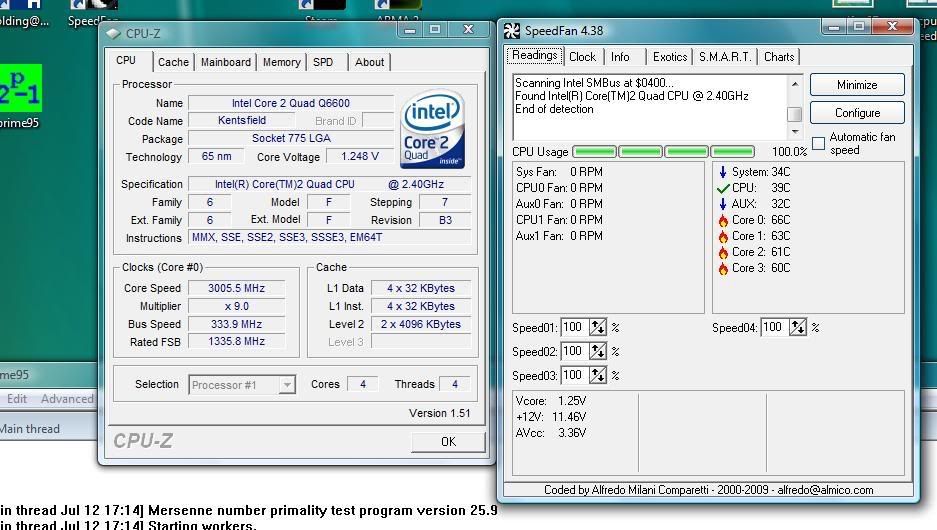Click the Bus Speed value 333.9 MHz

pyautogui.click(x=236, y=324)
